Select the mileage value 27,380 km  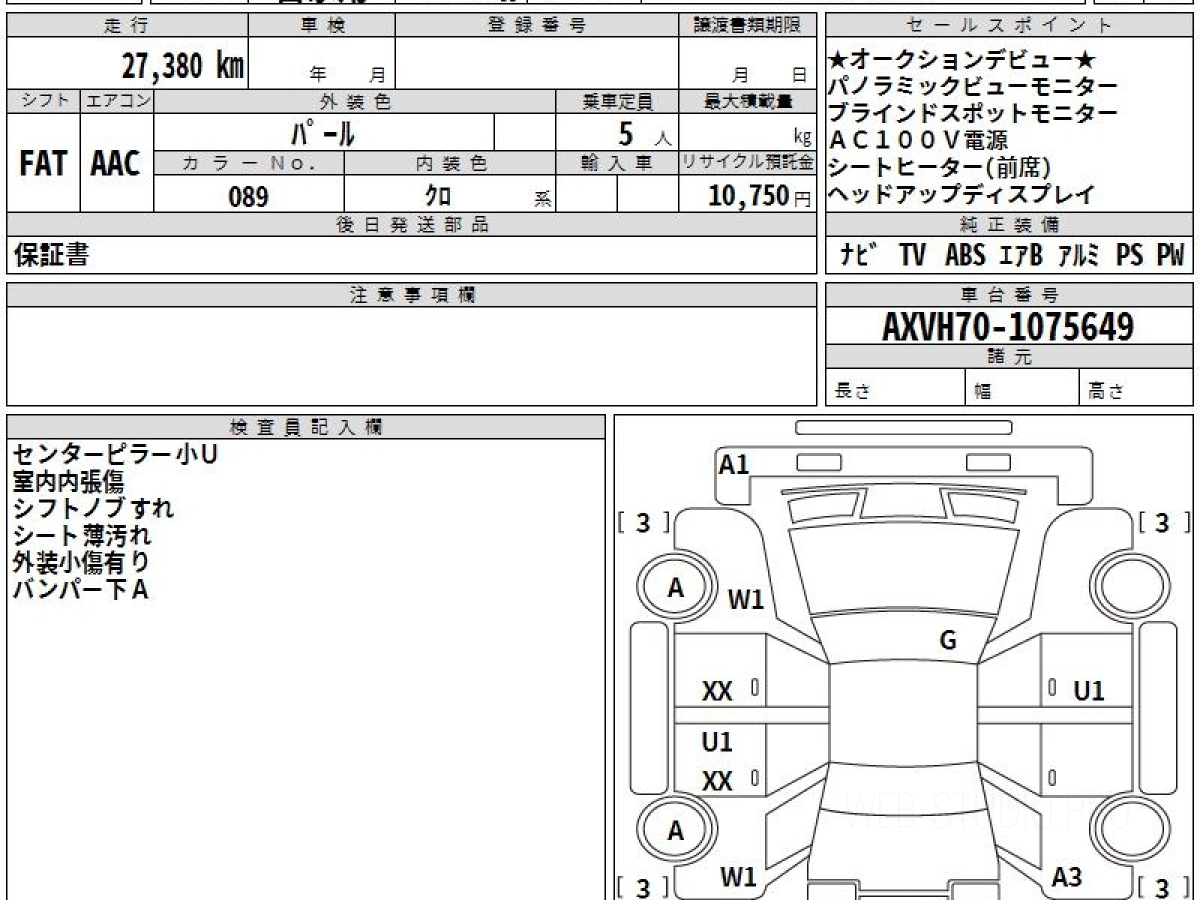pos(183,66)
